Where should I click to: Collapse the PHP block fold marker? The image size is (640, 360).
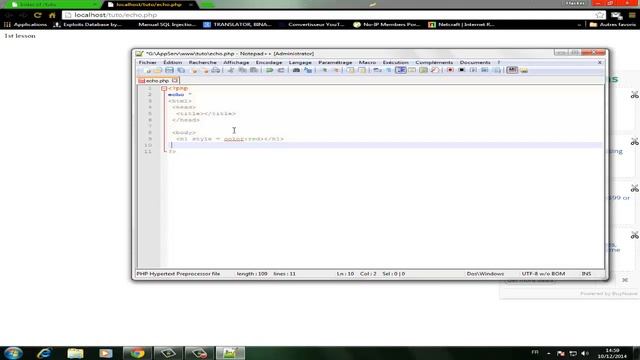(164, 88)
